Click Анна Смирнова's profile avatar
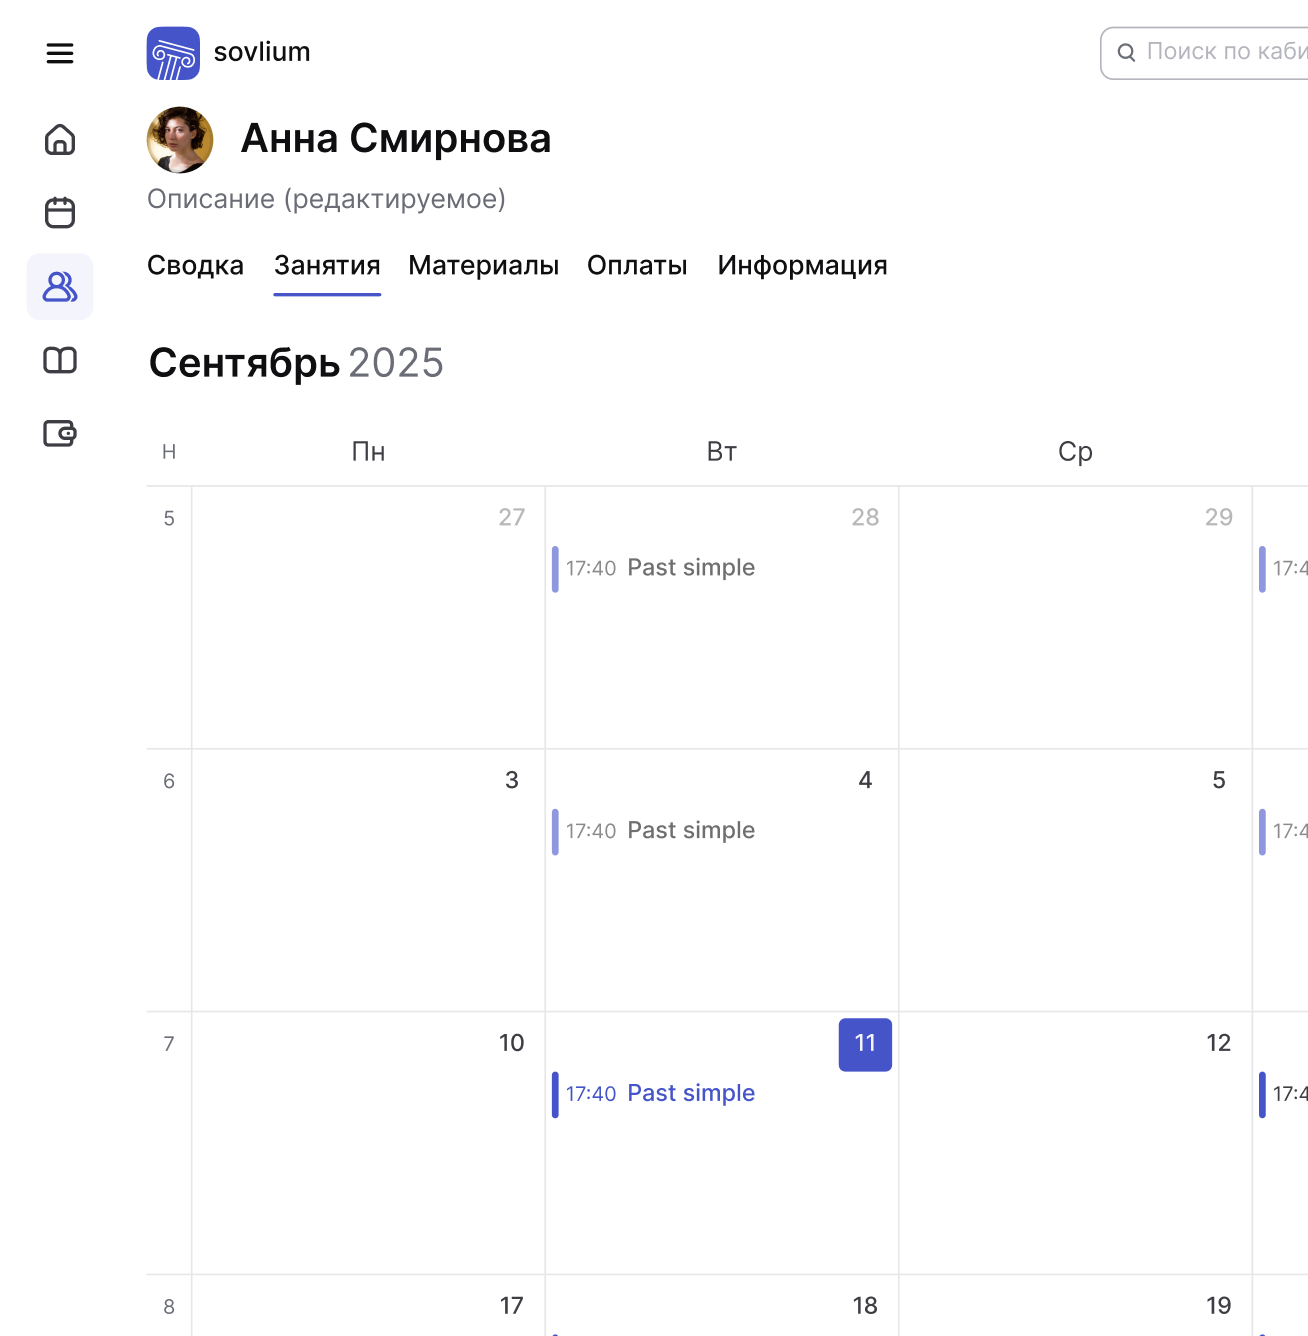This screenshot has width=1308, height=1336. click(x=180, y=140)
